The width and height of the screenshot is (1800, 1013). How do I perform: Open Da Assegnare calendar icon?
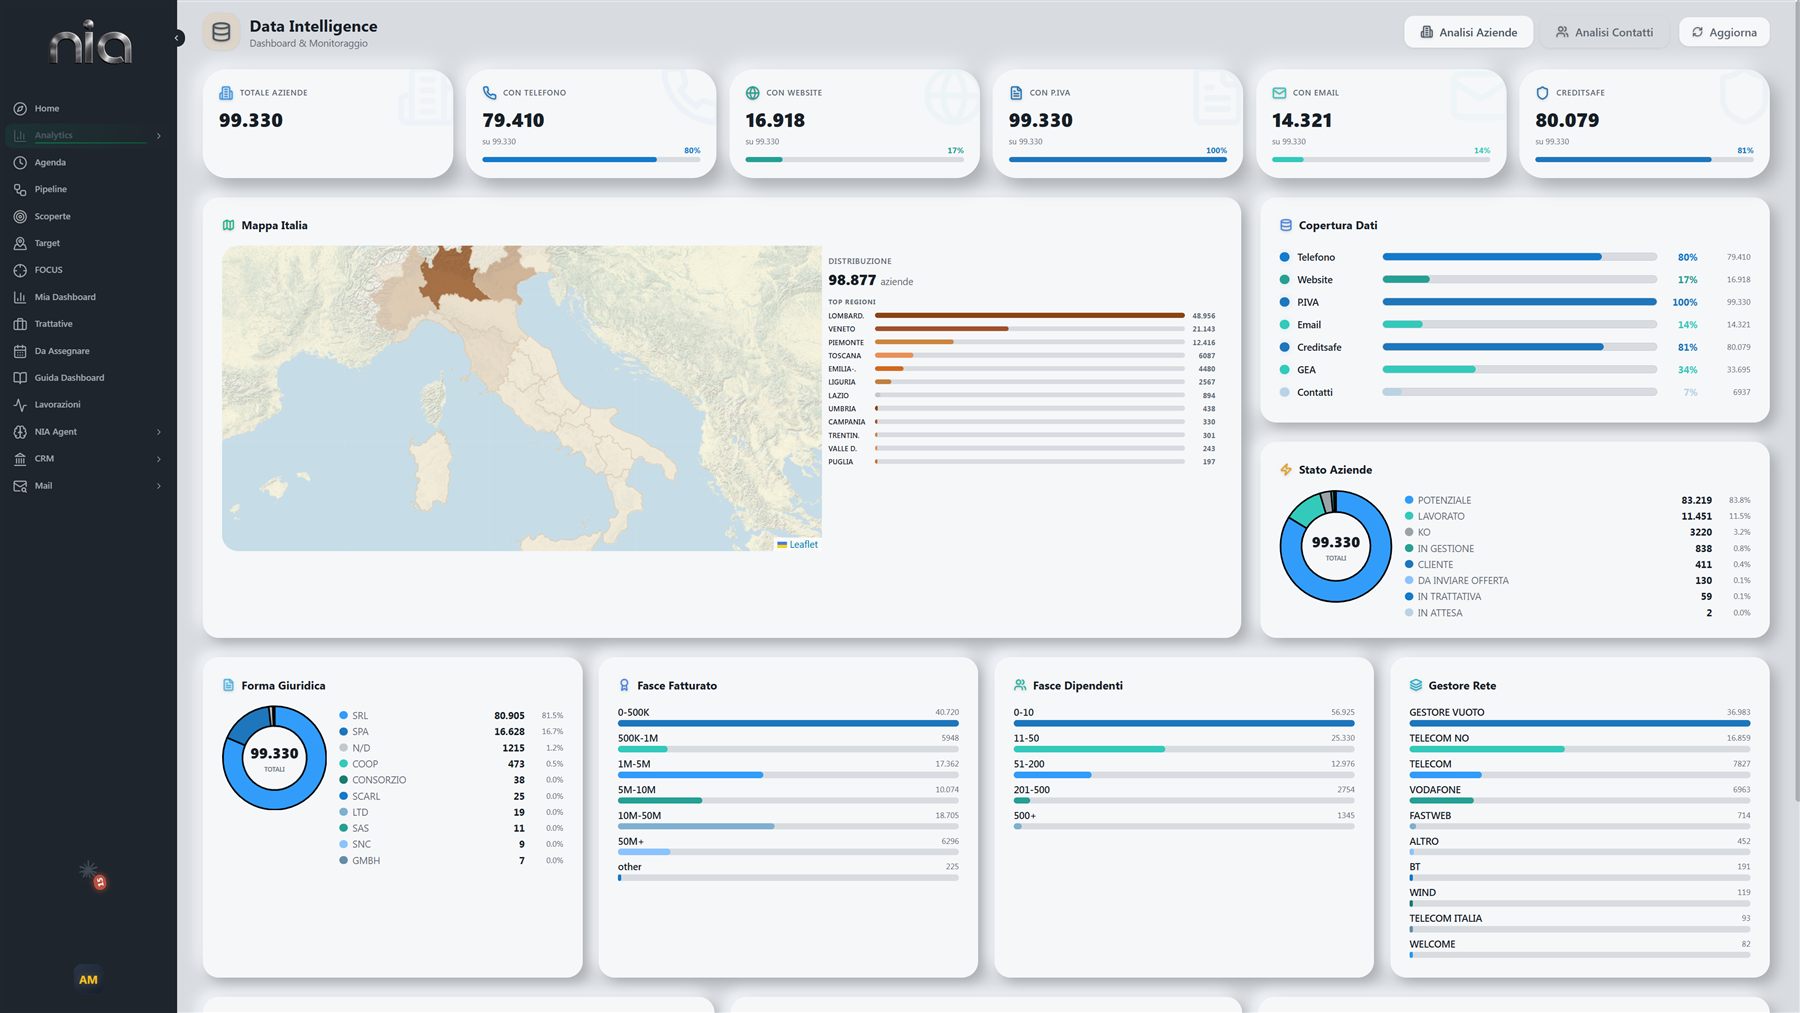[20, 352]
